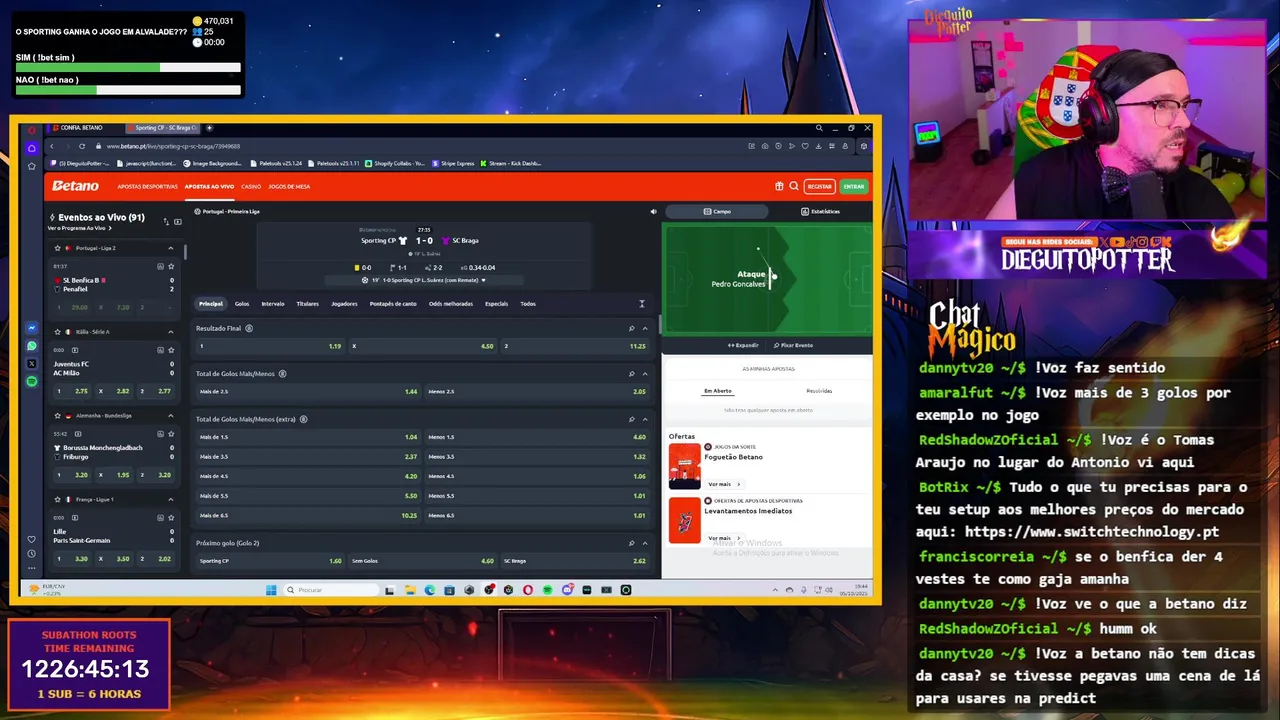Click the REGISTAR button

tap(820, 186)
